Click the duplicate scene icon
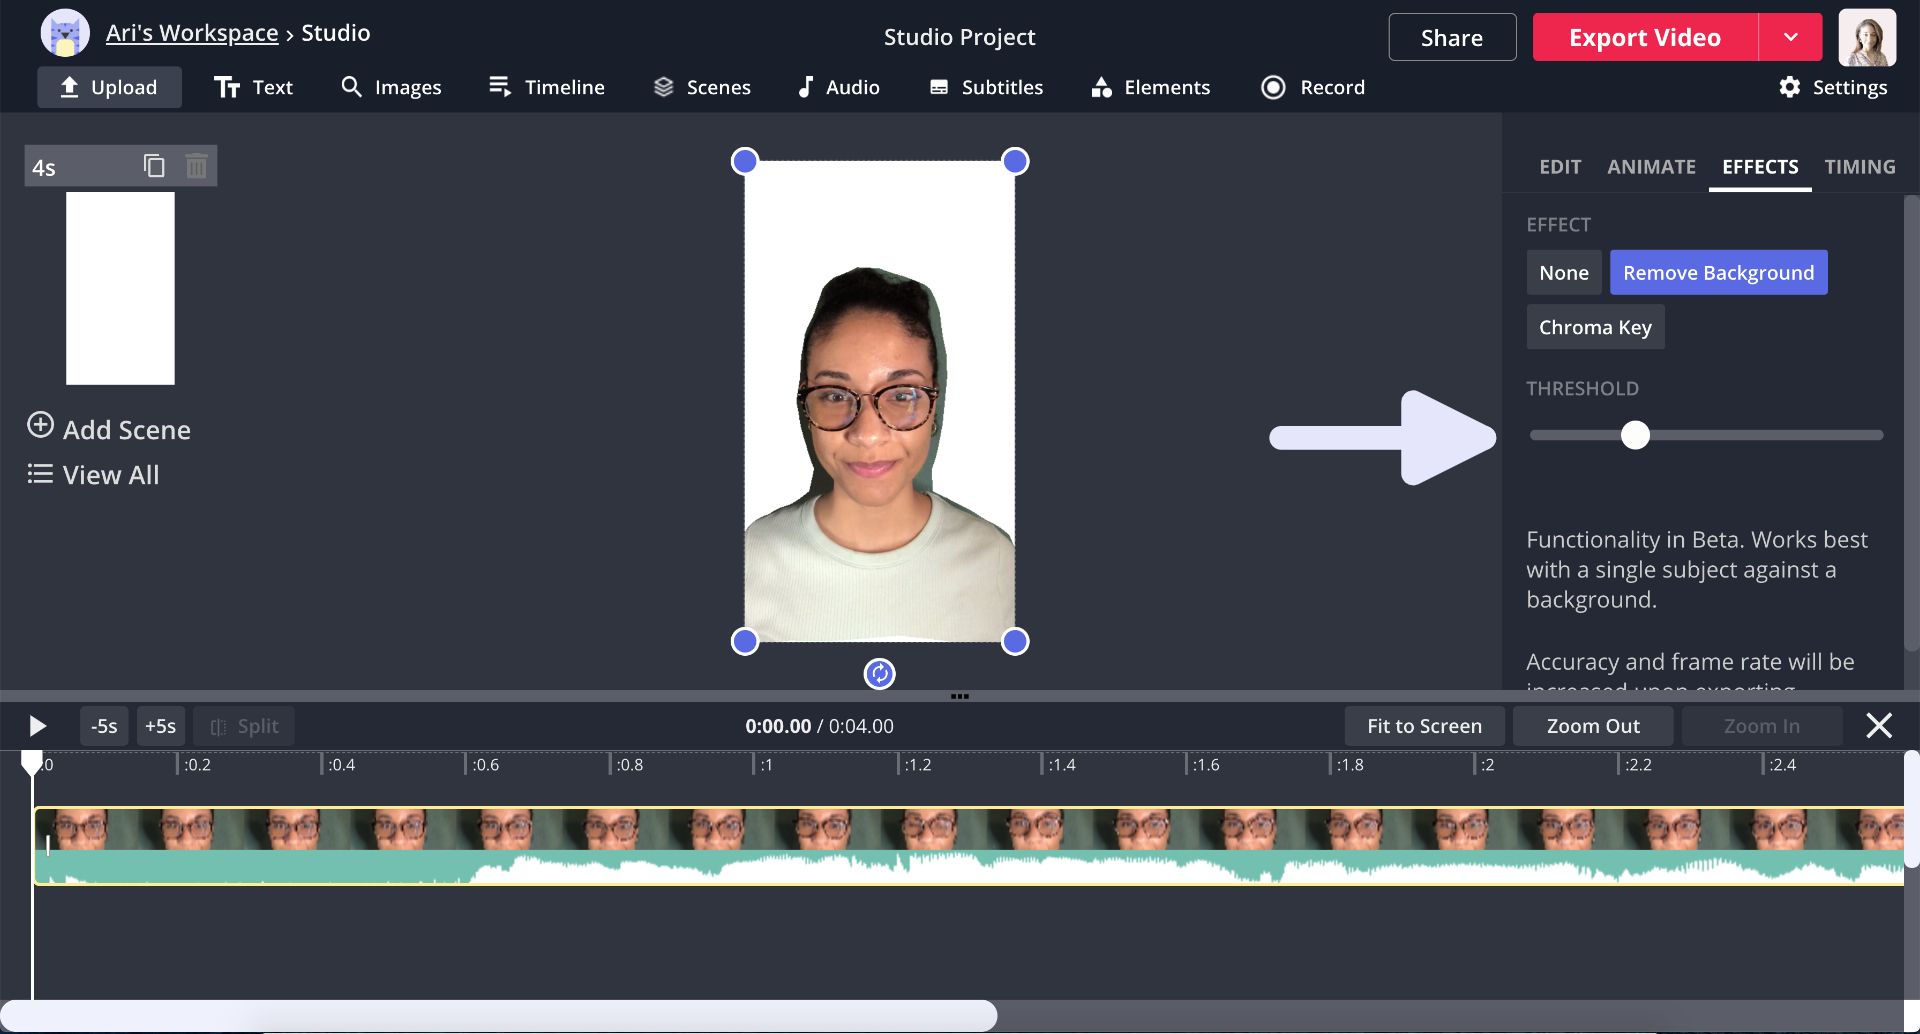 pos(154,166)
